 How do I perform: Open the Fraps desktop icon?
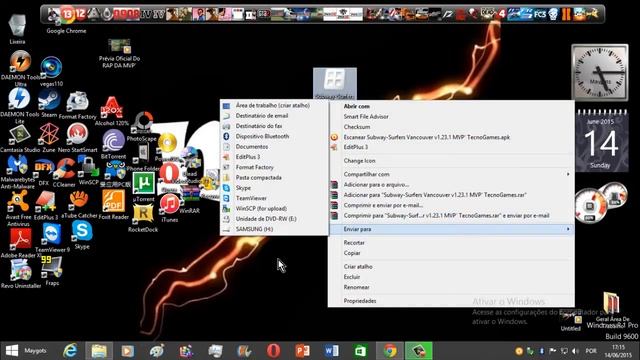click(x=52, y=271)
